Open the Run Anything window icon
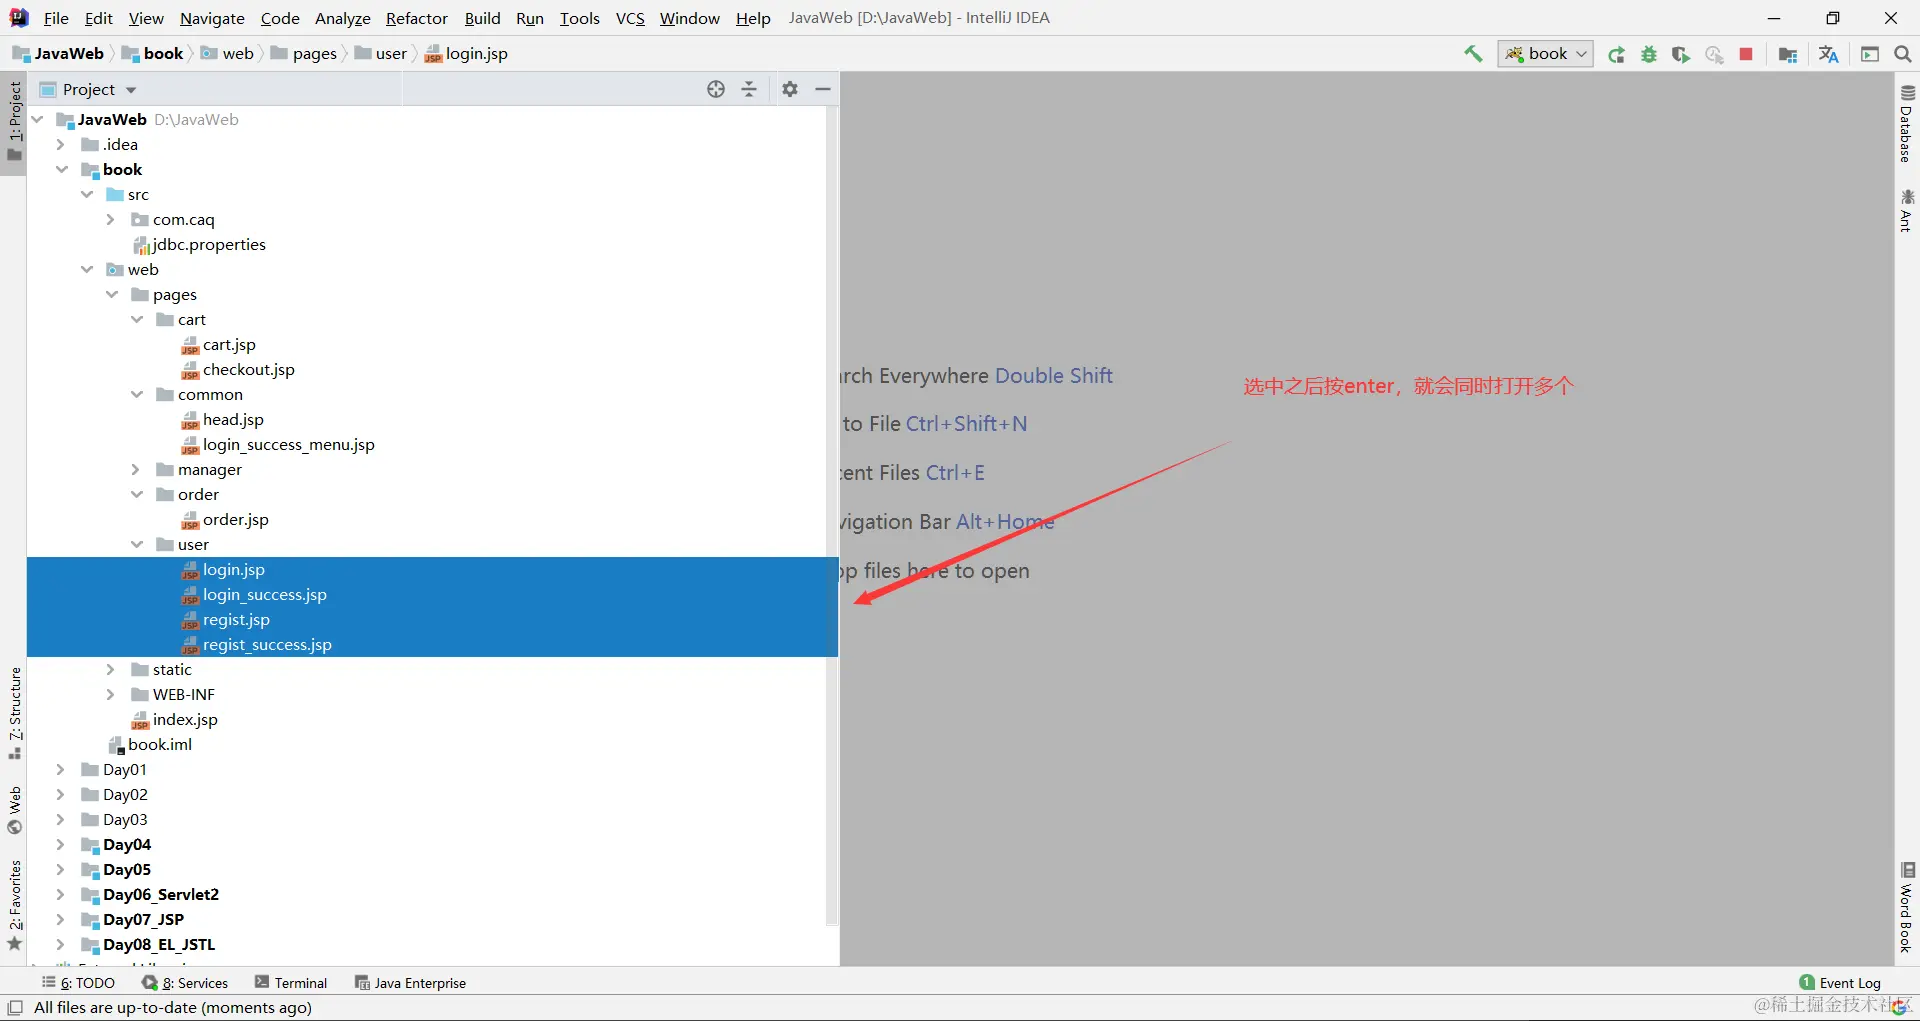This screenshot has height=1021, width=1920. coord(1870,55)
